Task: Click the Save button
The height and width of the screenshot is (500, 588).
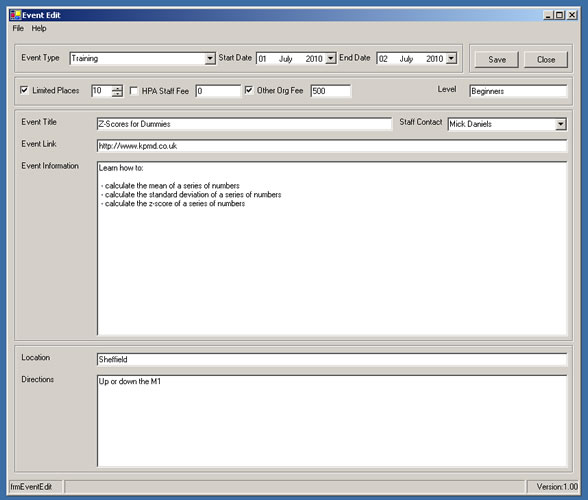Action: (x=497, y=59)
